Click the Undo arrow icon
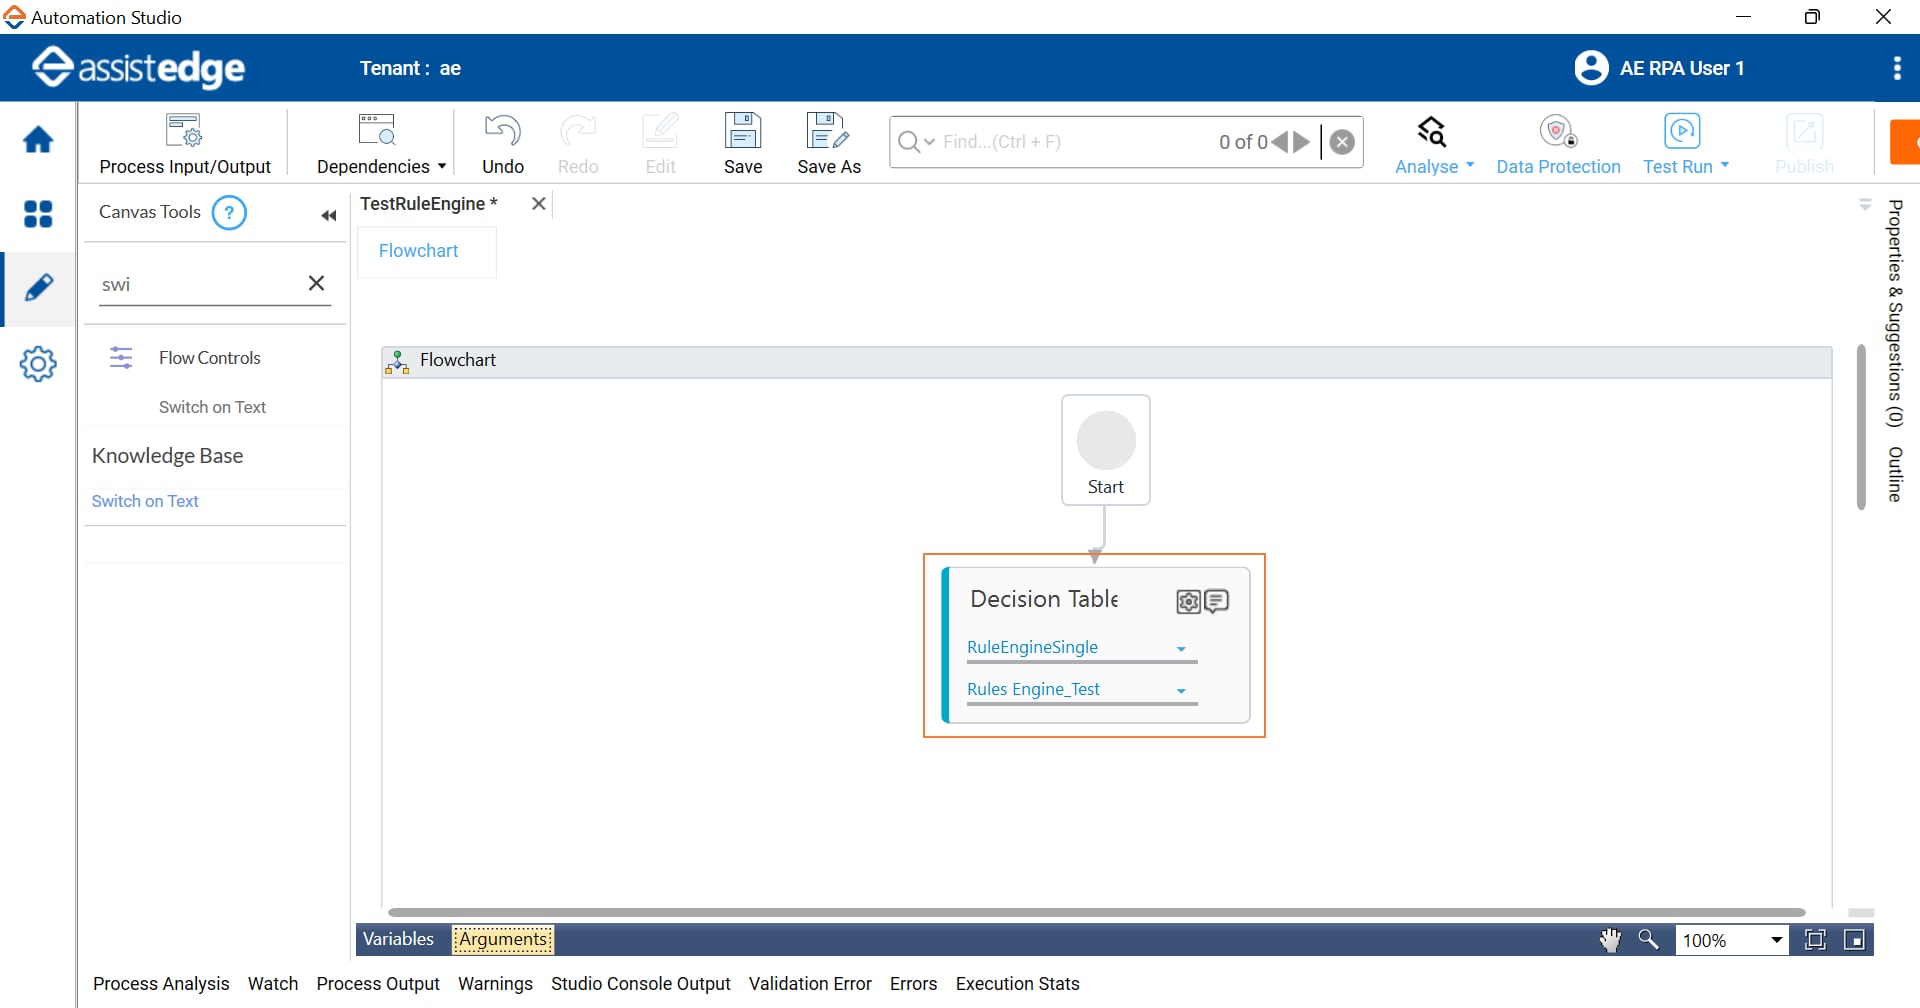 click(x=502, y=131)
